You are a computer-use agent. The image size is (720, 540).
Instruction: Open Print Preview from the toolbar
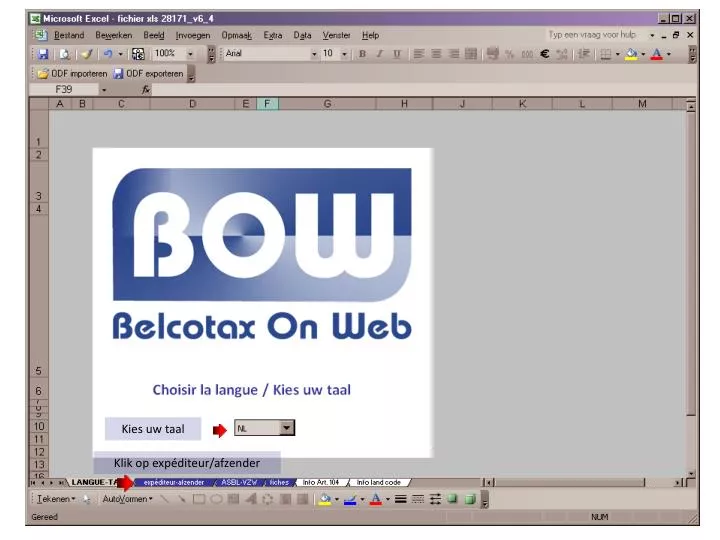(65, 54)
